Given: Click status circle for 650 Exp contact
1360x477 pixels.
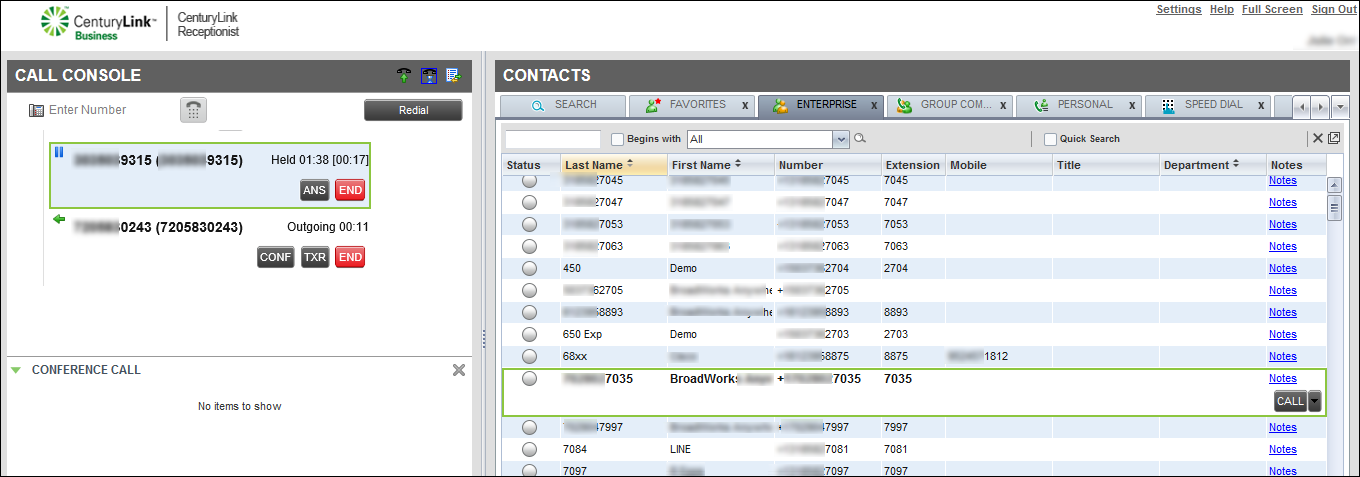Looking at the screenshot, I should point(530,334).
